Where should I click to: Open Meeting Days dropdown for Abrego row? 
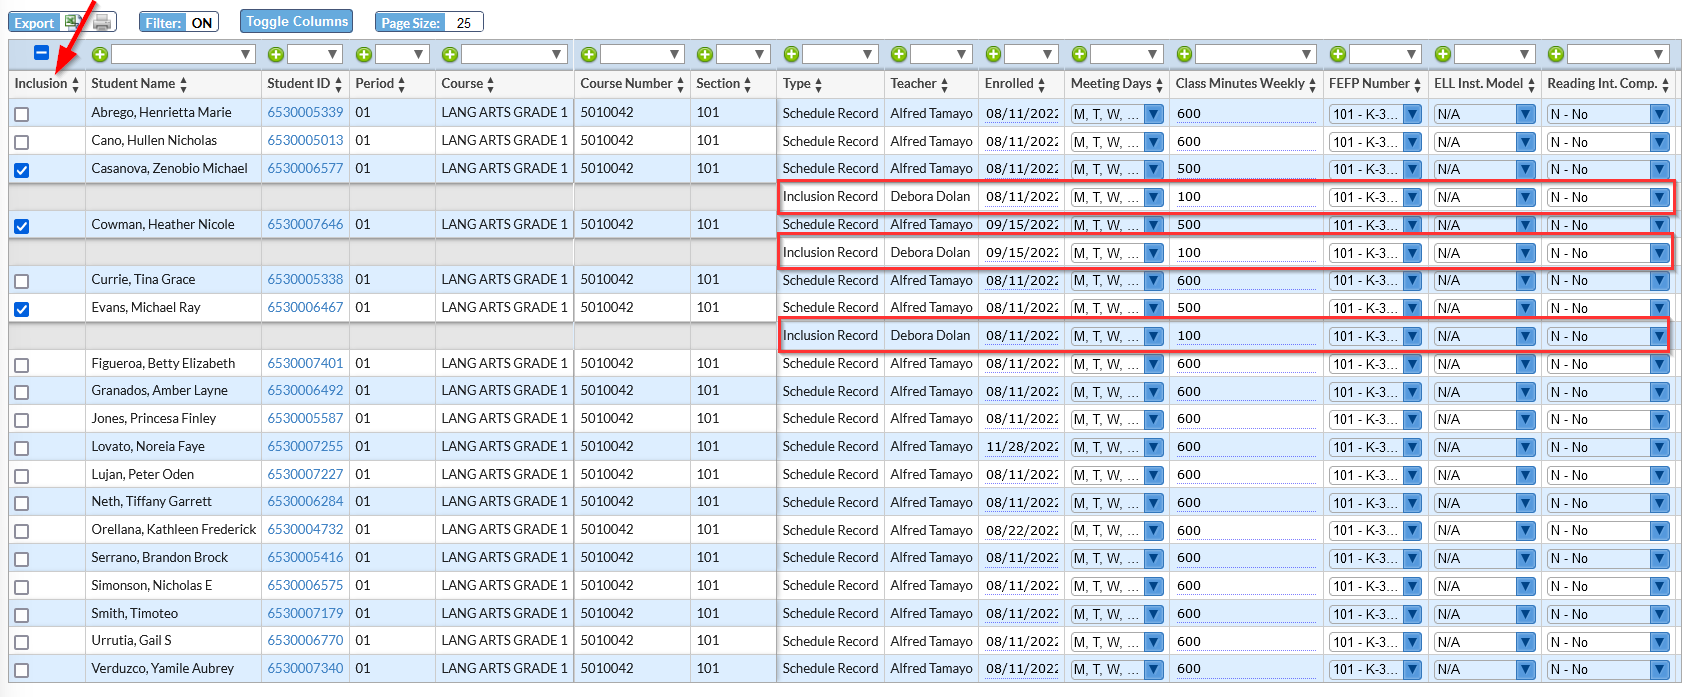tap(1154, 114)
